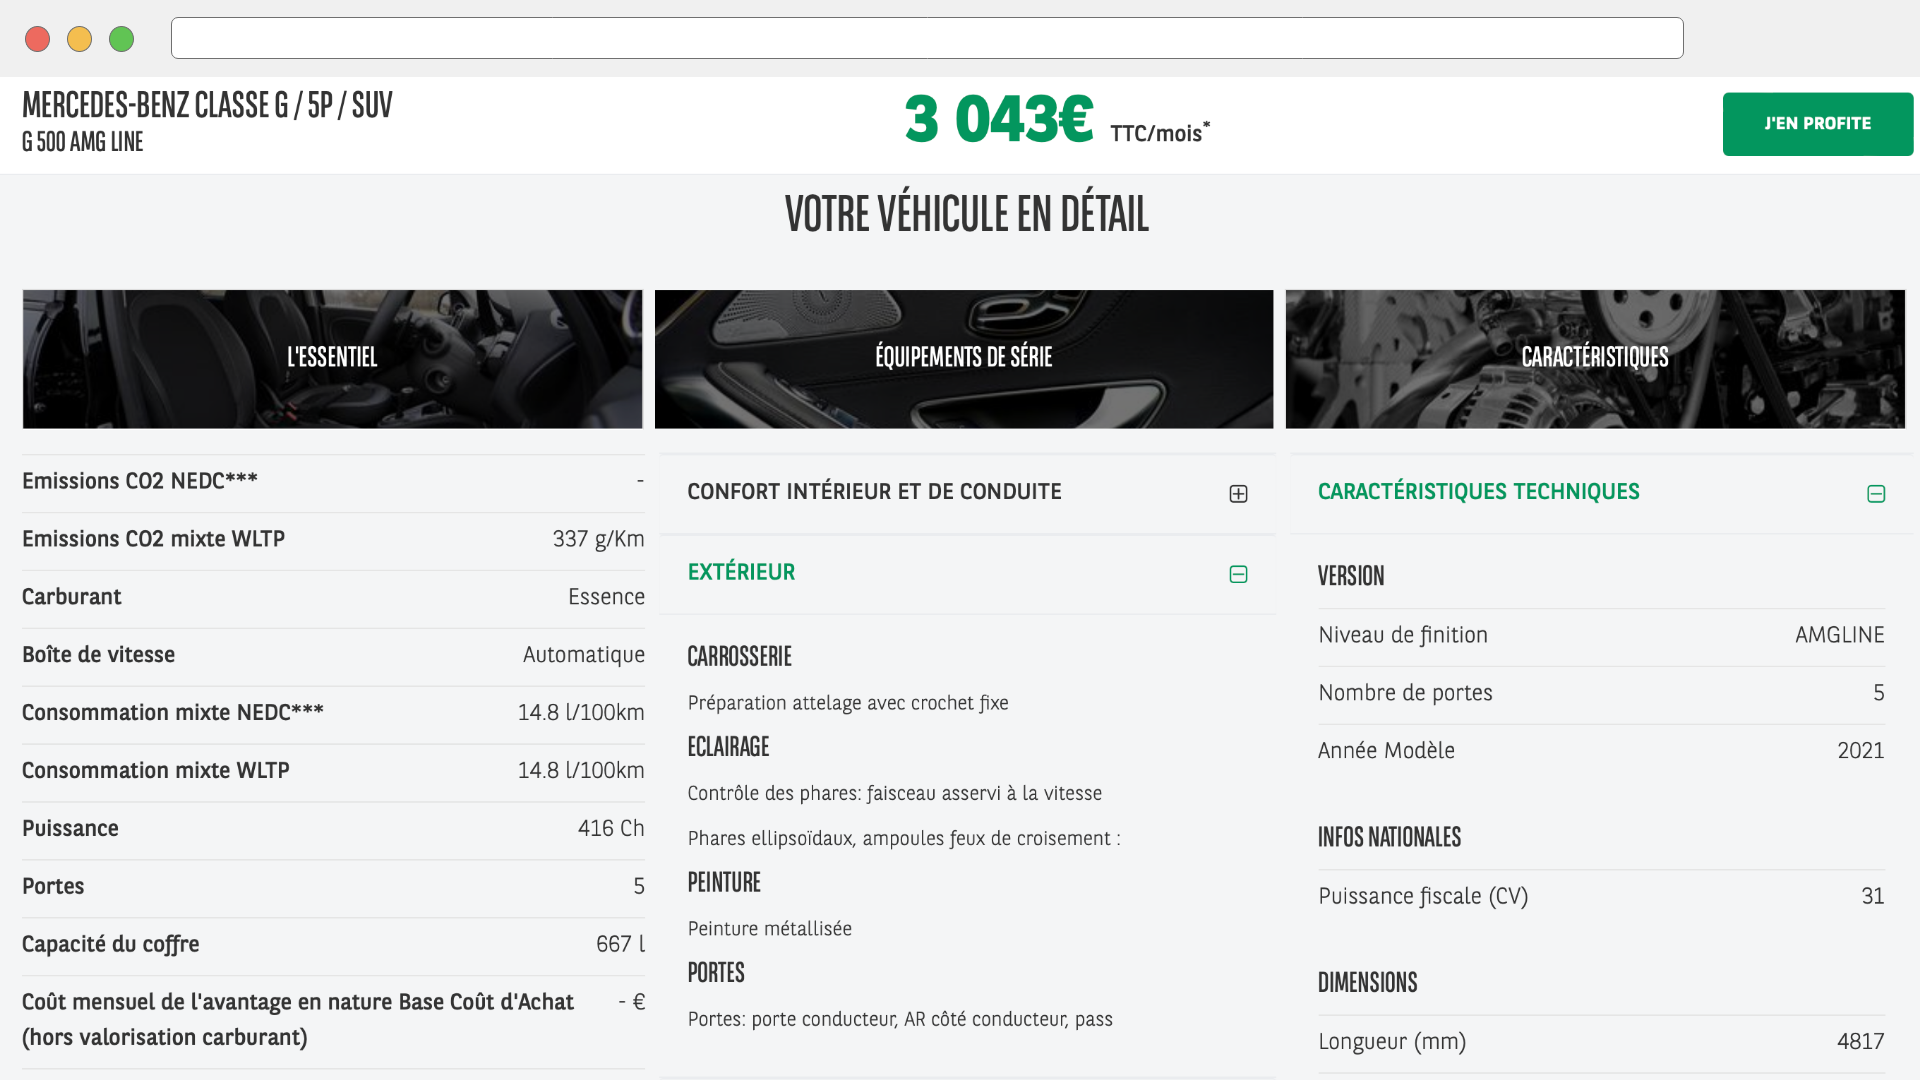Collapse Extérieur section minus icon
The height and width of the screenshot is (1080, 1920).
tap(1238, 574)
